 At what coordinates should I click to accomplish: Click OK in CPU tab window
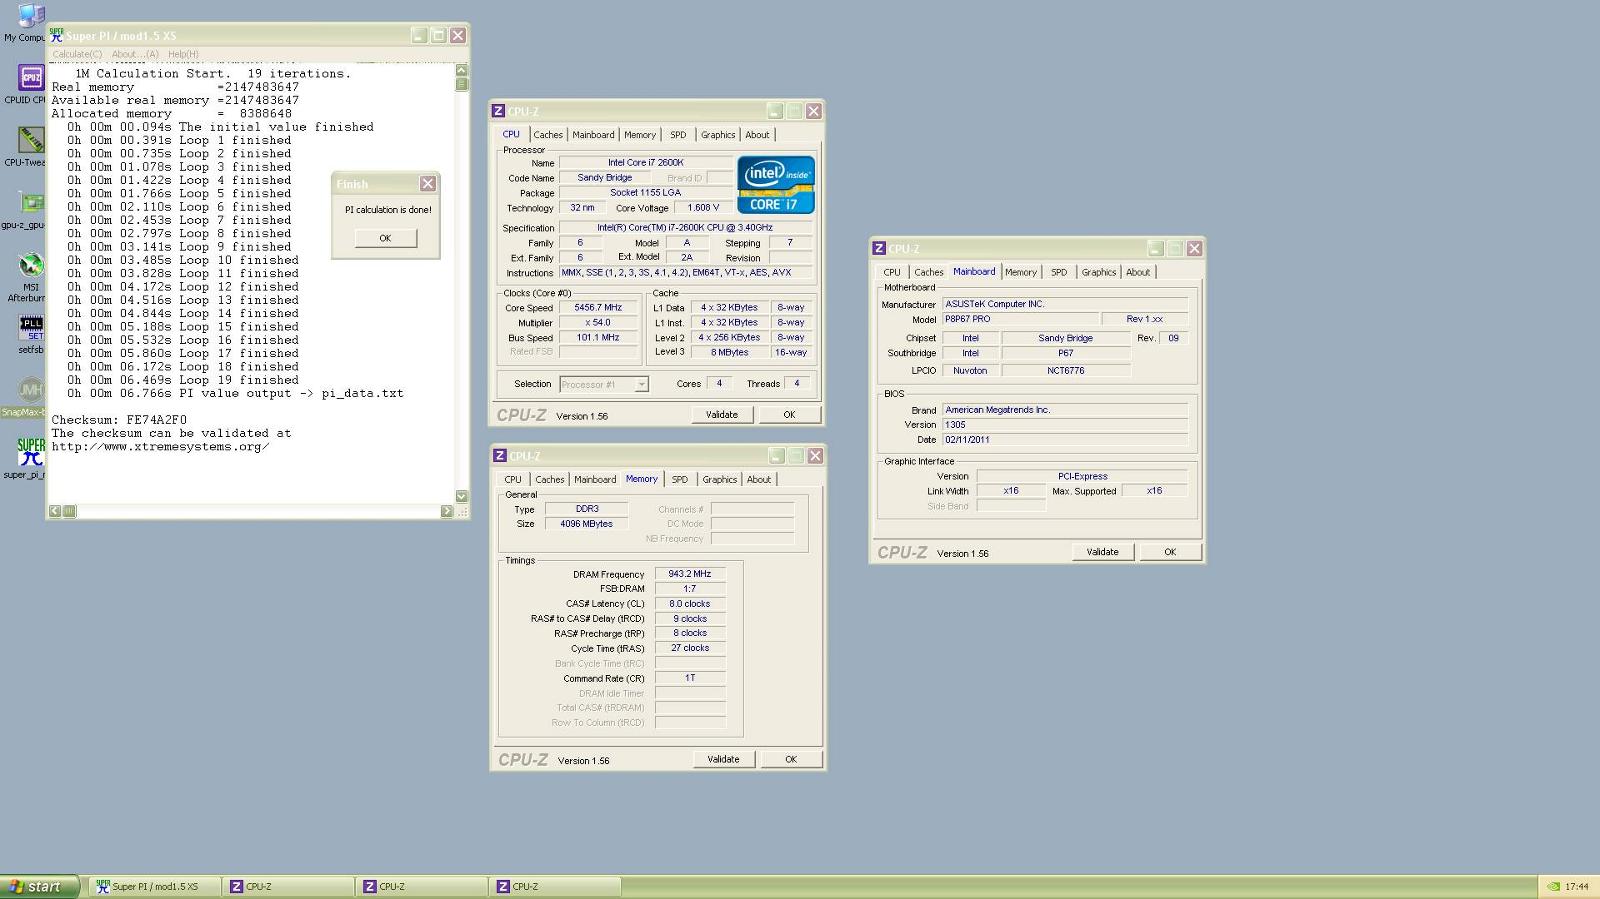789,415
